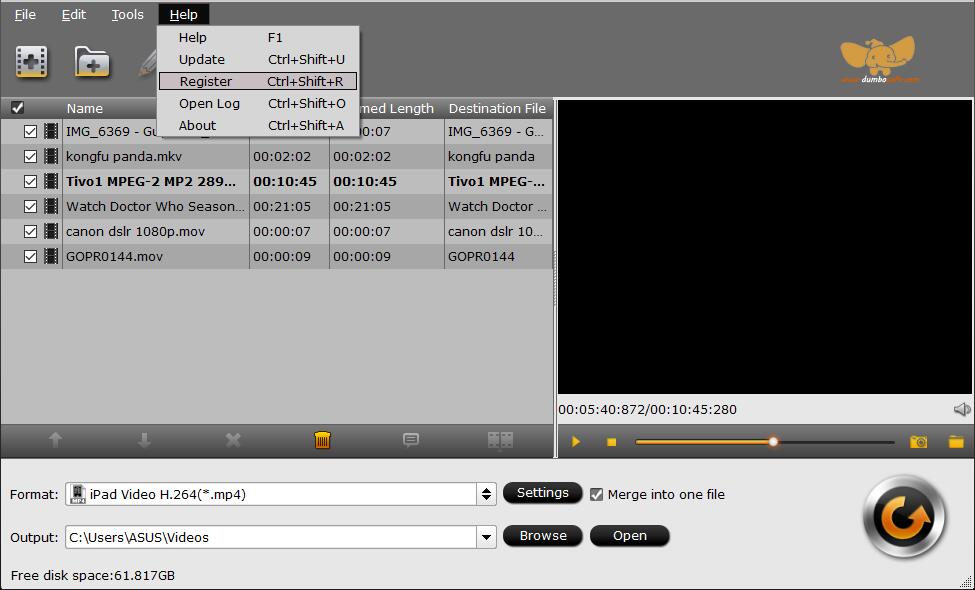Open the snapshot folder icon
The height and width of the screenshot is (590, 975).
[x=956, y=441]
